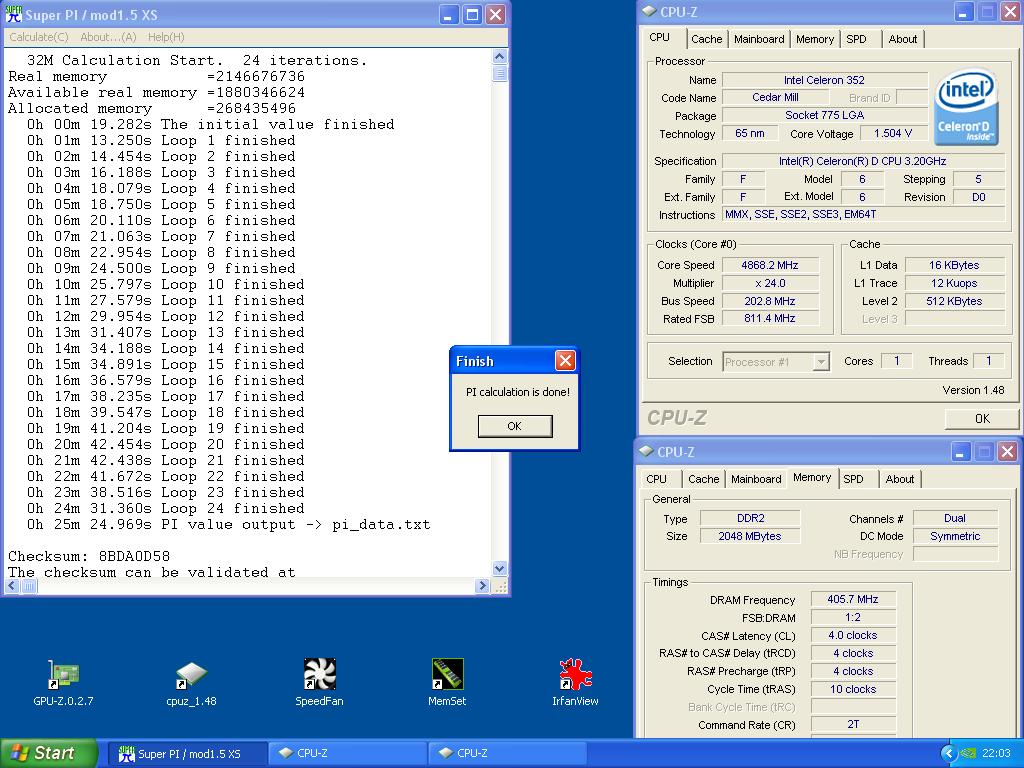Click the NVIDIA tray icon

click(x=970, y=753)
